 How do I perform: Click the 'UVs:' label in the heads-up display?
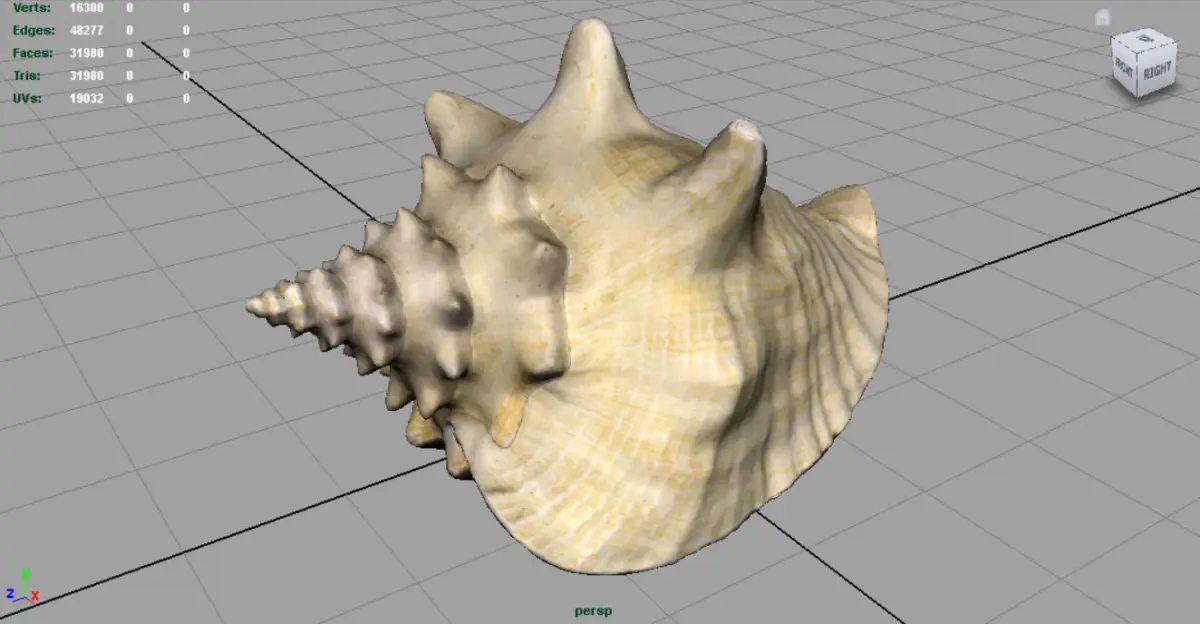pyautogui.click(x=28, y=99)
